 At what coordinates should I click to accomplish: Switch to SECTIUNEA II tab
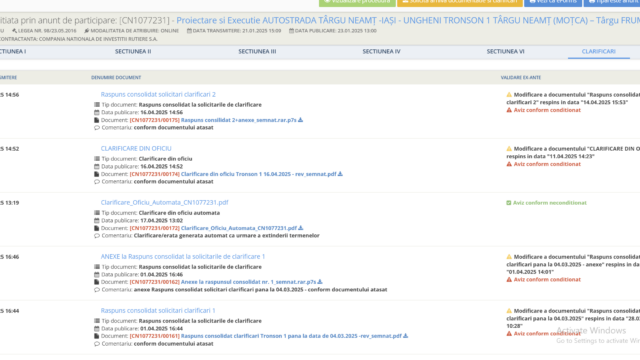[x=133, y=51]
